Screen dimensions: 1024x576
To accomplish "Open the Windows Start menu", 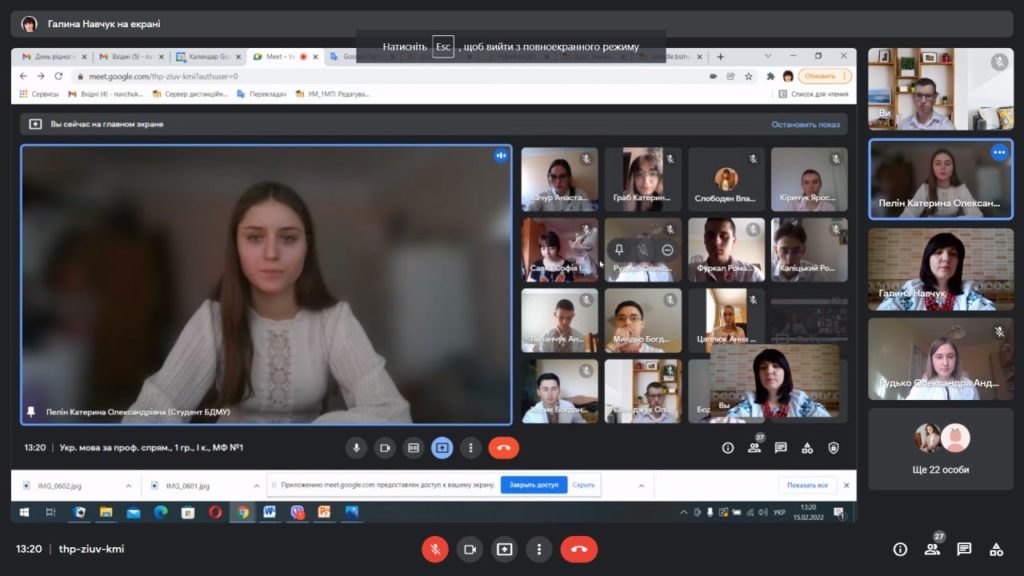I will point(24,513).
